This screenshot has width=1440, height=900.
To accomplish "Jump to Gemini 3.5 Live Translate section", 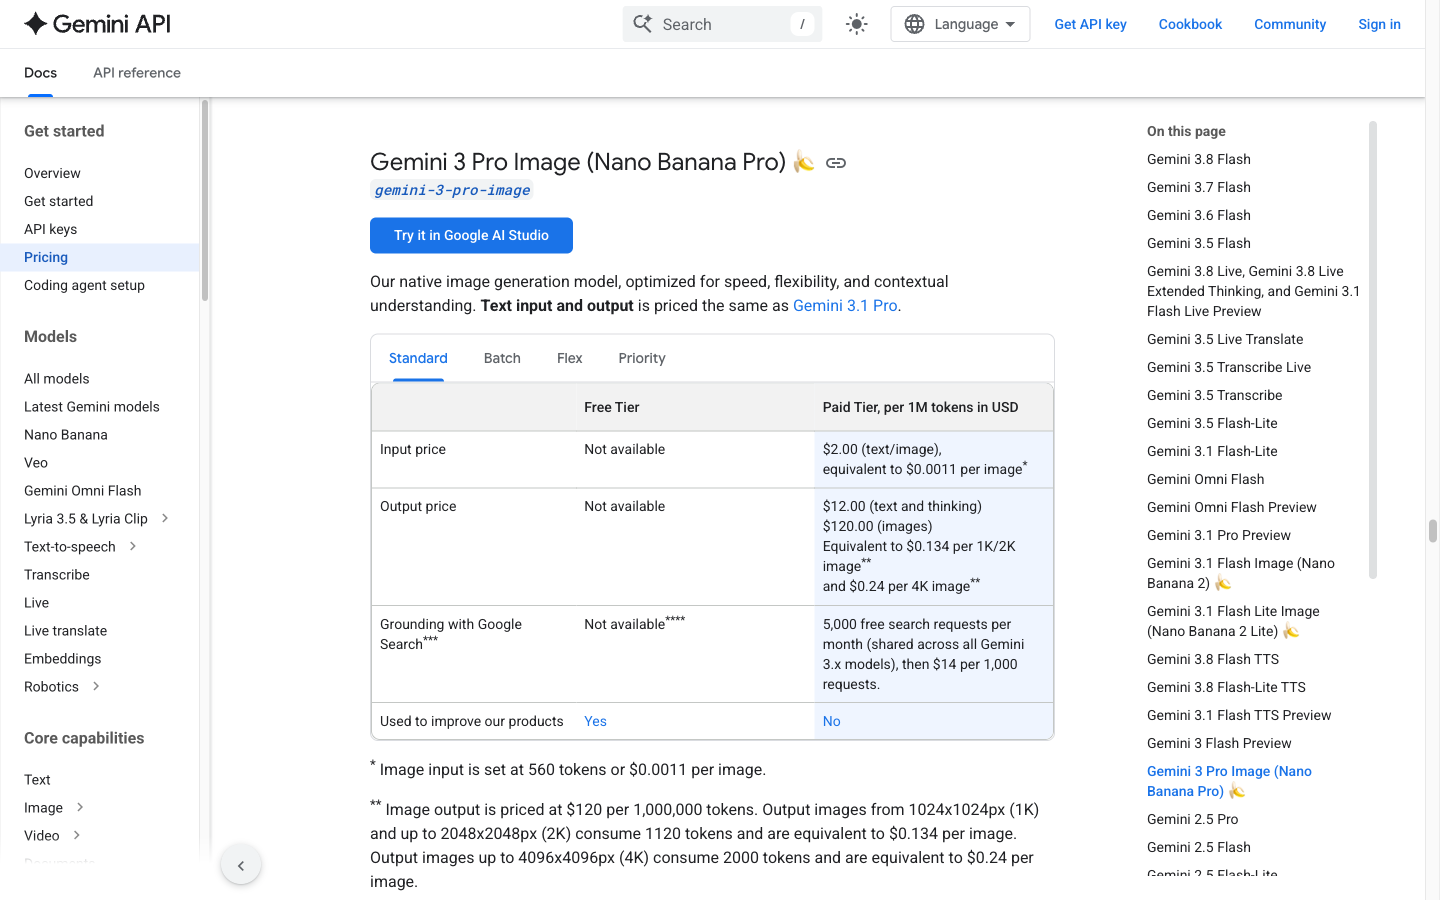I will click(x=1225, y=339).
